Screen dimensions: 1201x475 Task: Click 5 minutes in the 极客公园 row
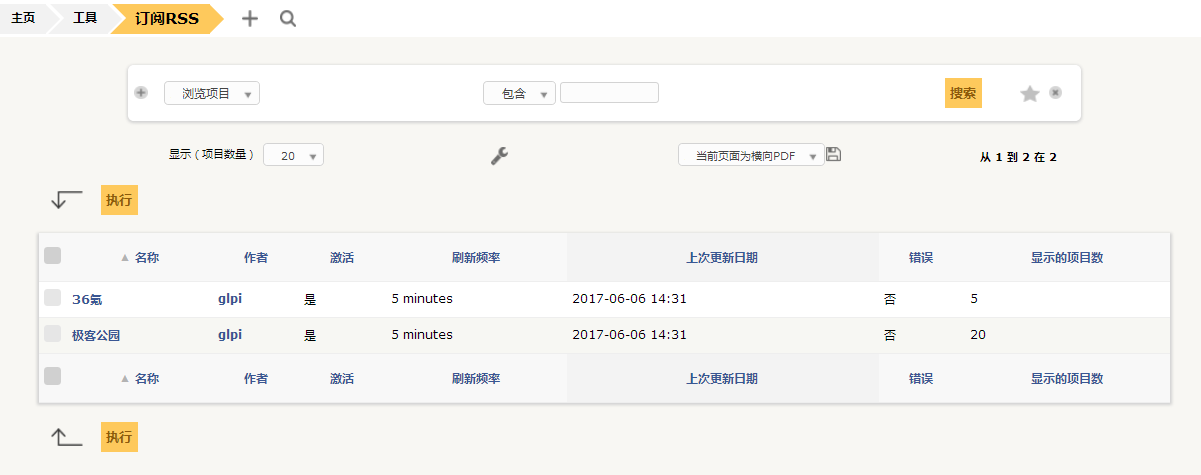point(422,335)
